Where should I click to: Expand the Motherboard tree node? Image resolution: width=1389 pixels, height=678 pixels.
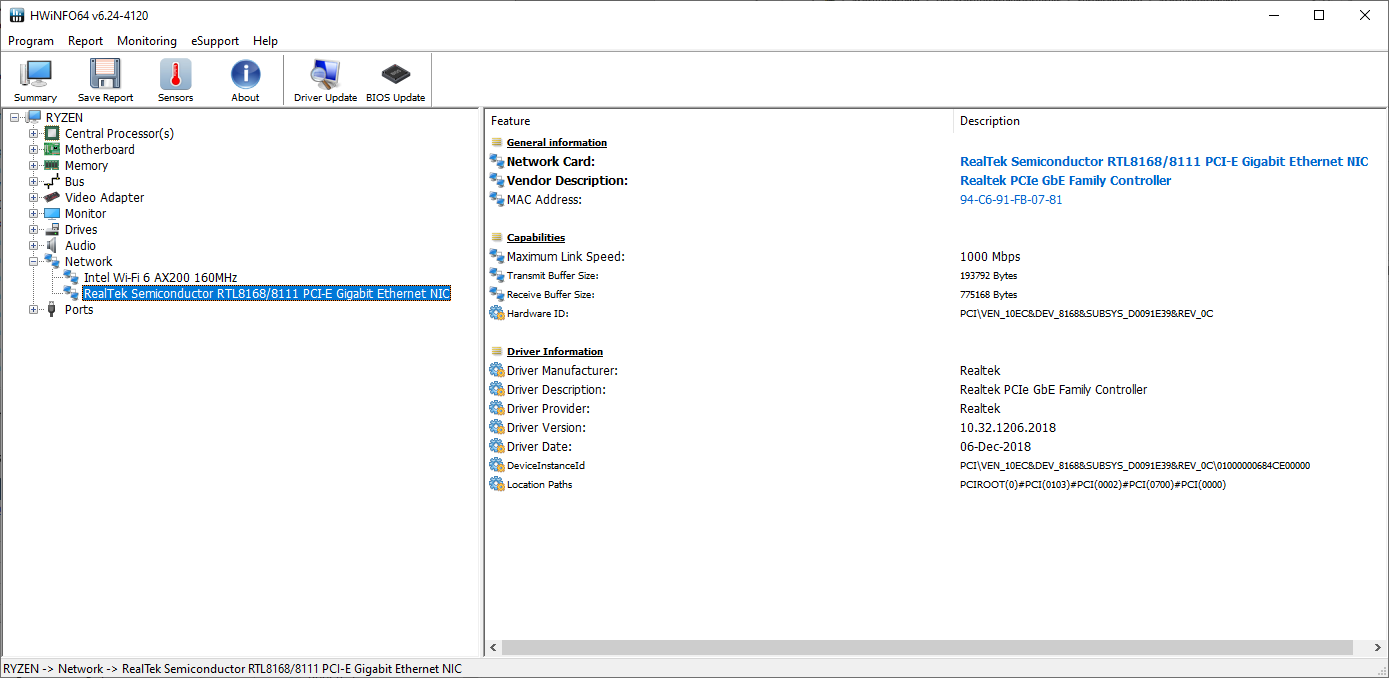(34, 150)
